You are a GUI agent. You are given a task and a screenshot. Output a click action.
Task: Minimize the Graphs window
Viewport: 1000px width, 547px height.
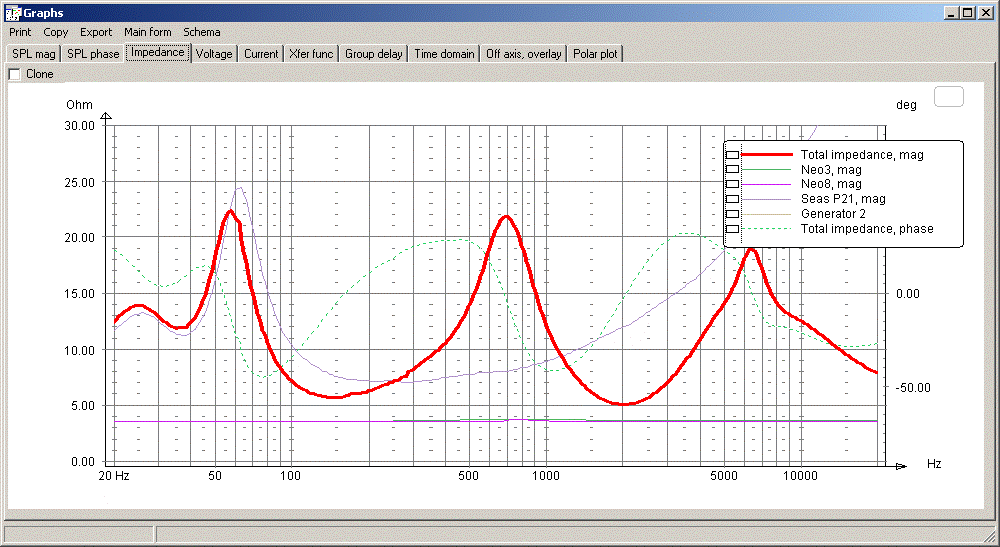(952, 12)
